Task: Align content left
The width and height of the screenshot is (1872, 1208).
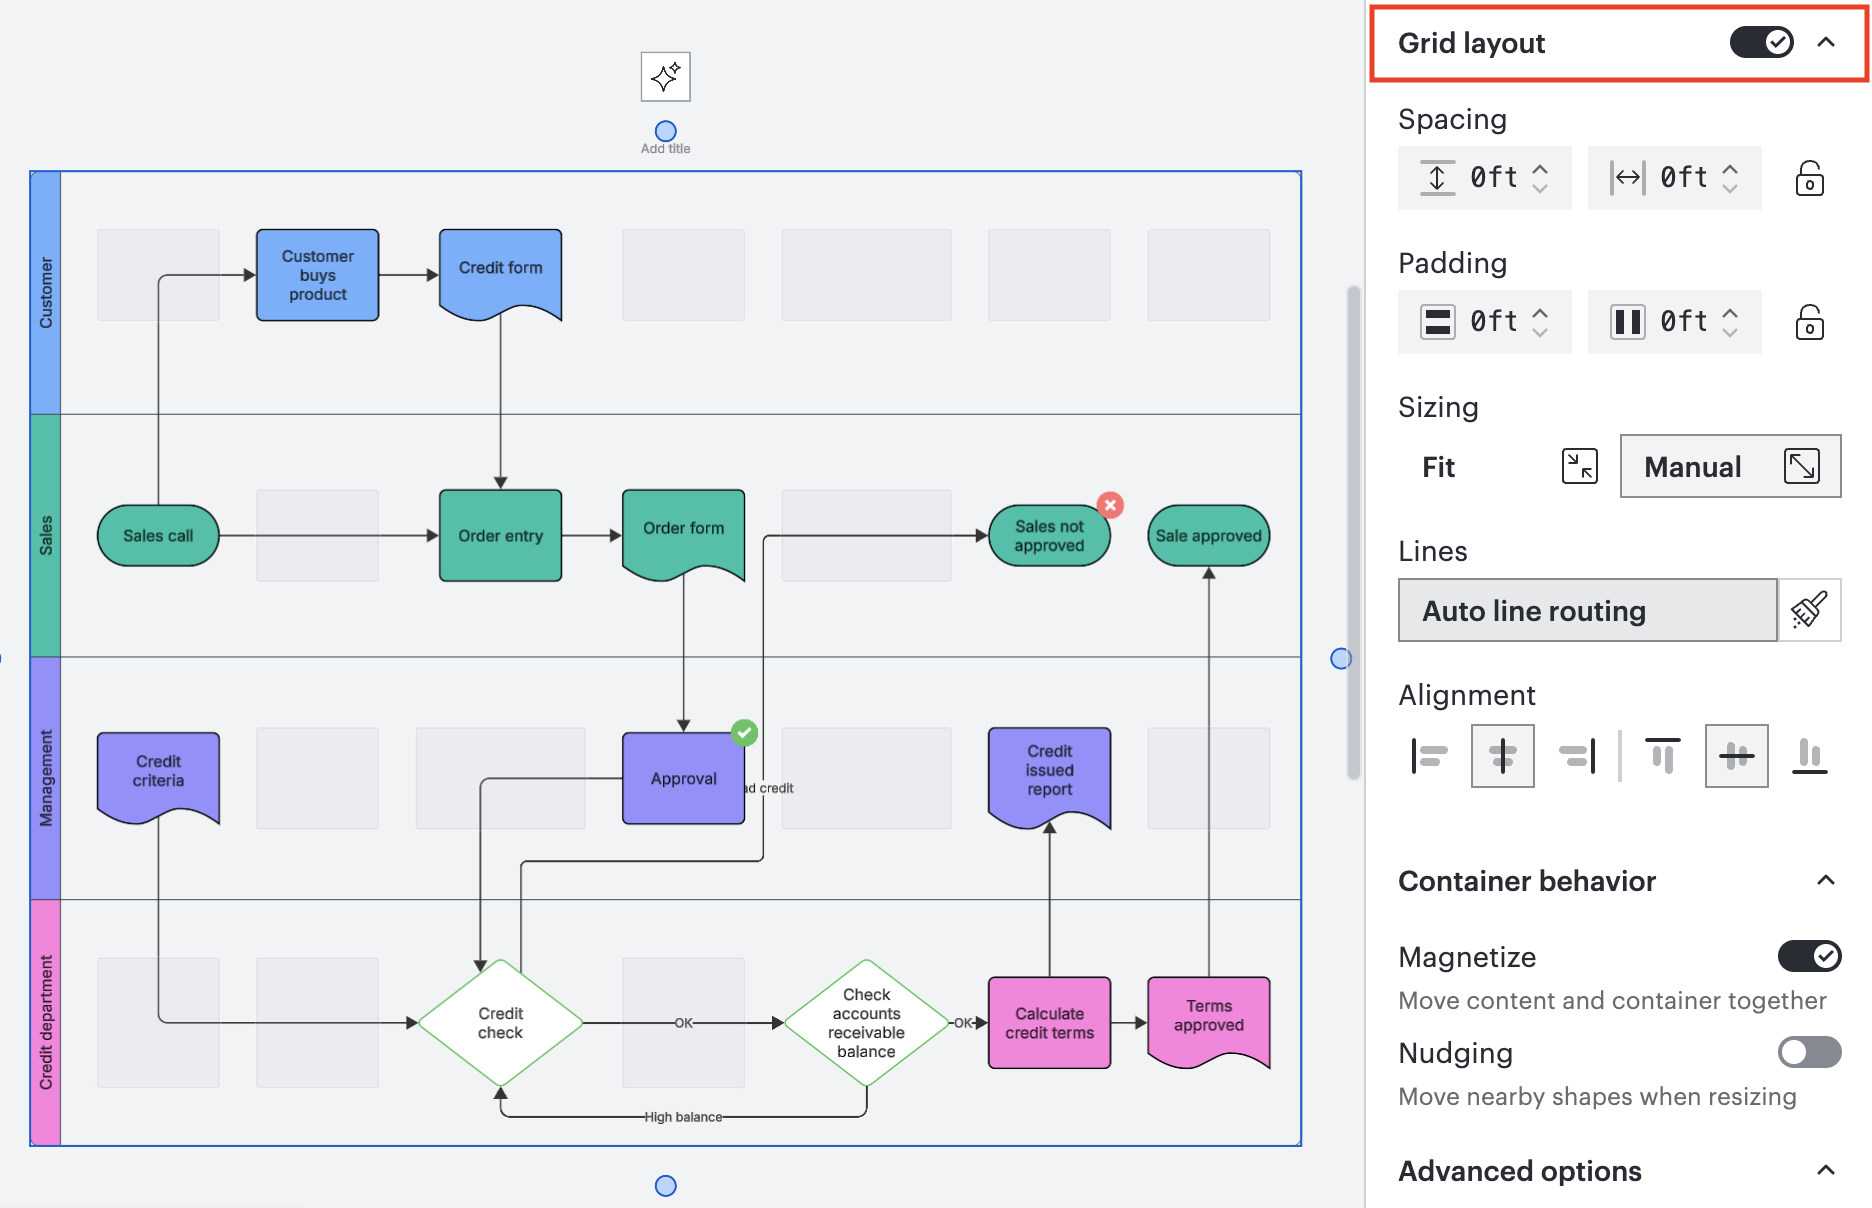Action: tap(1429, 756)
